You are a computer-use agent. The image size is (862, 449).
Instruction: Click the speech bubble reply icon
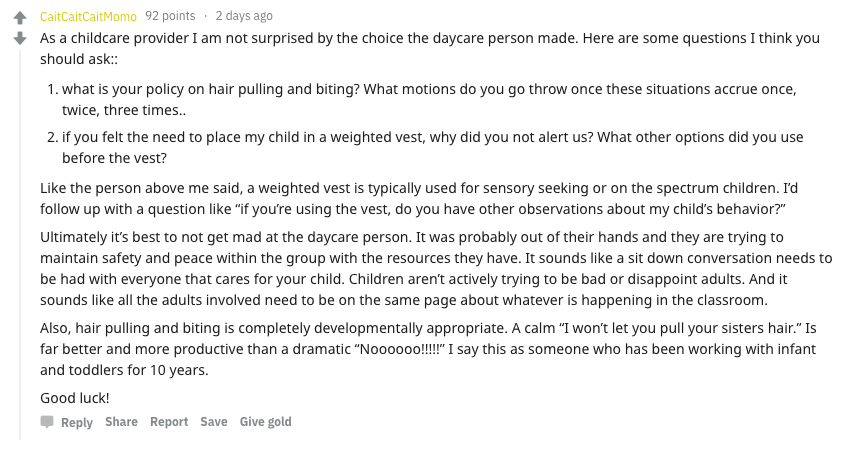(x=47, y=422)
